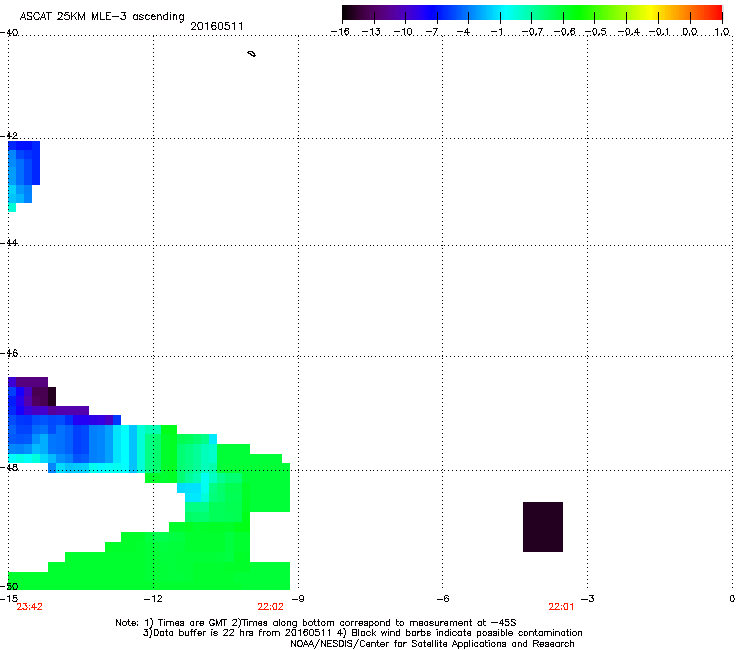Click the longitude label -12
Screen dimensions: 740x650
coord(153,599)
